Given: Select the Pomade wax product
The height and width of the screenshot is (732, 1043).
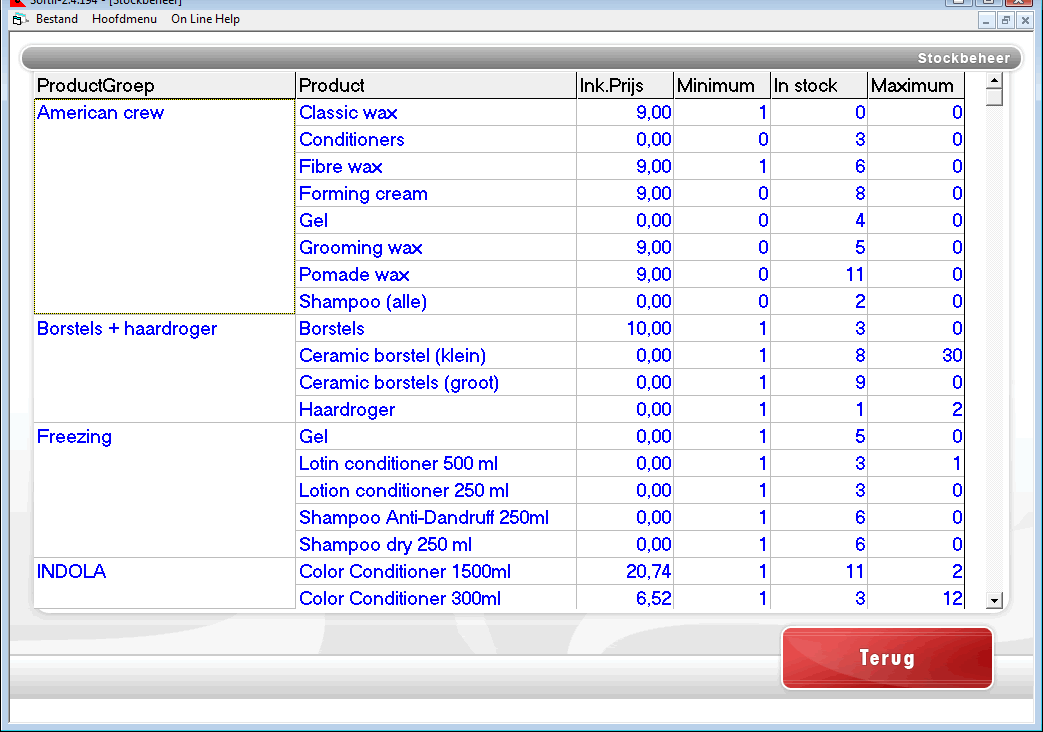Looking at the screenshot, I should [436, 274].
